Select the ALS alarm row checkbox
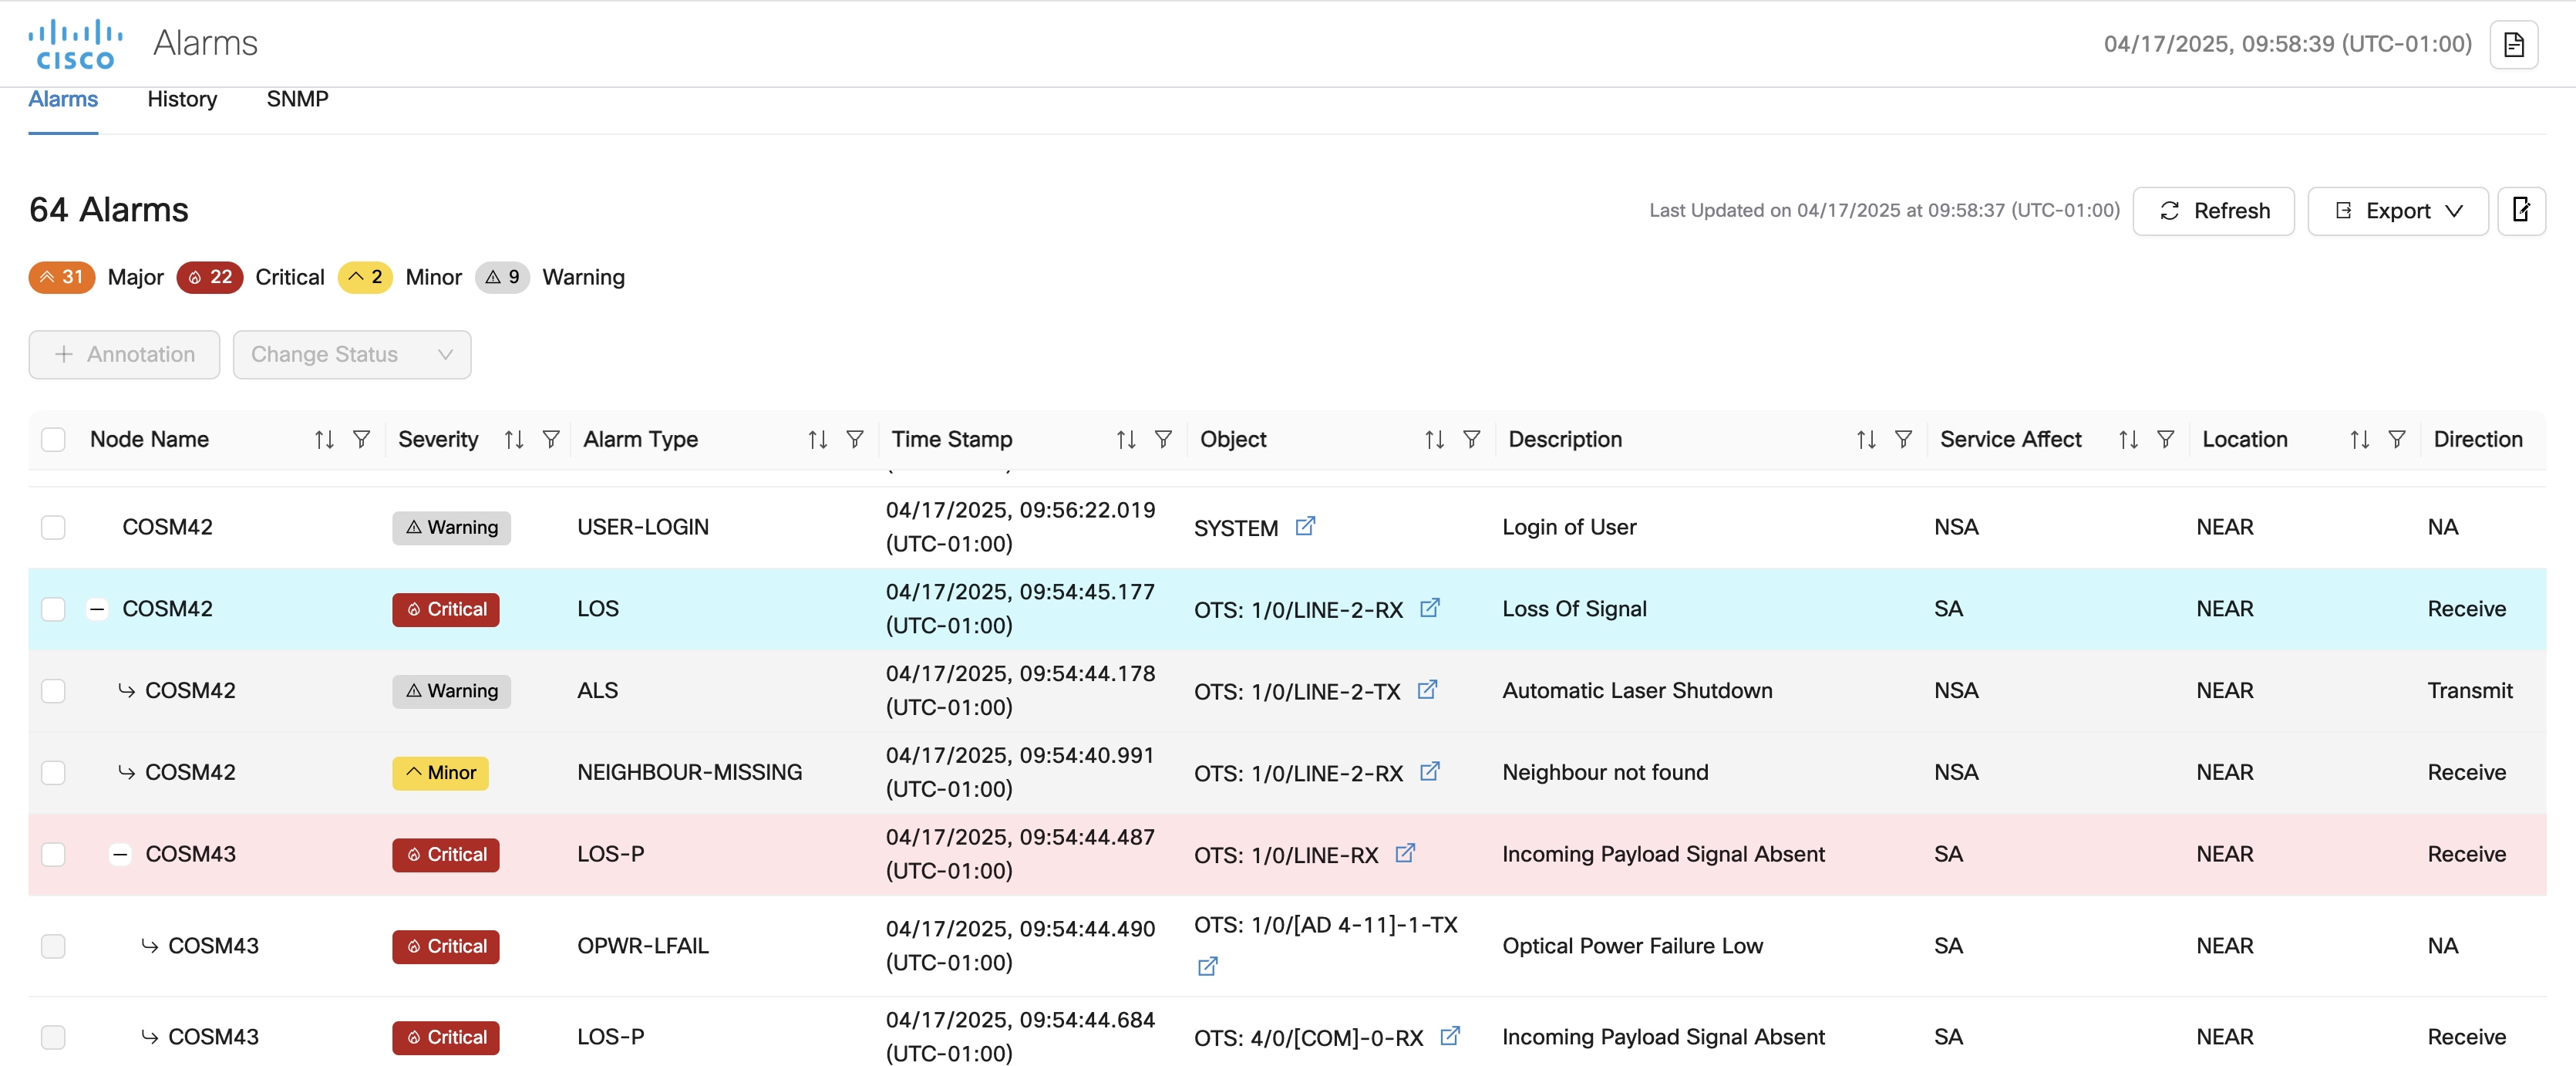Screen dimensions: 2576x1066 coord(53,691)
